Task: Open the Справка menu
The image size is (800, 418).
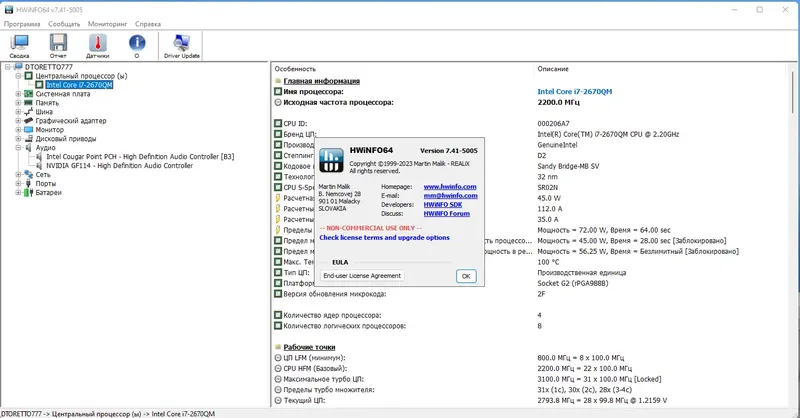Action: pyautogui.click(x=148, y=24)
